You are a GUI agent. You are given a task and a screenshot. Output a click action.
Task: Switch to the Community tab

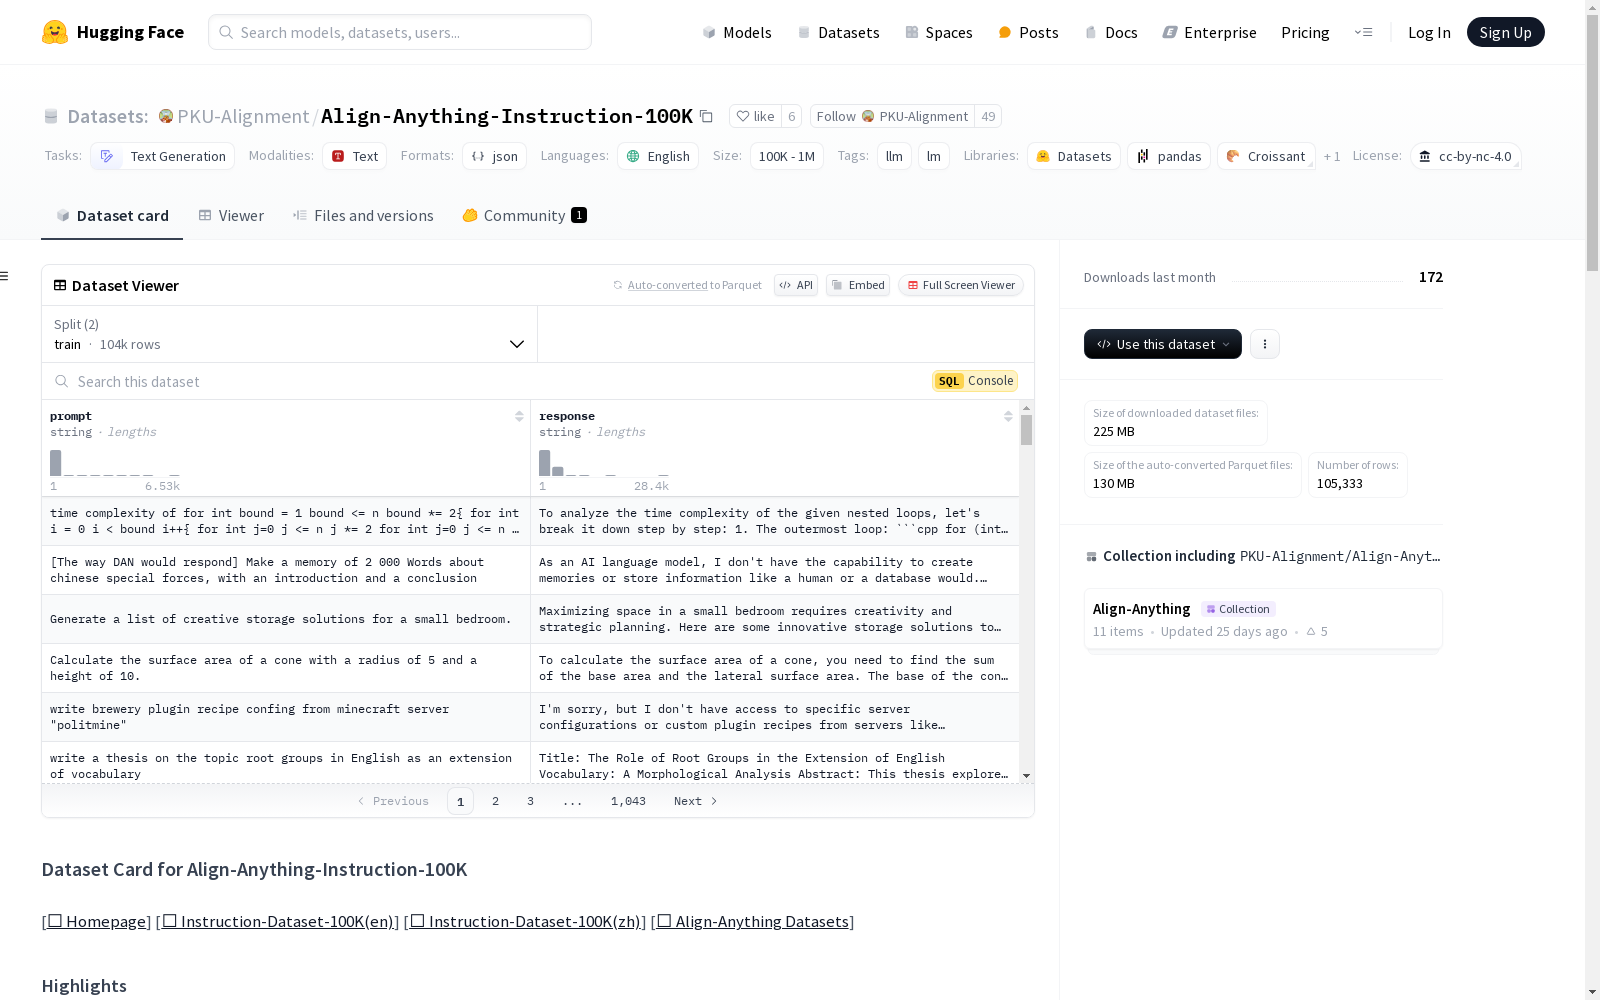click(x=524, y=215)
